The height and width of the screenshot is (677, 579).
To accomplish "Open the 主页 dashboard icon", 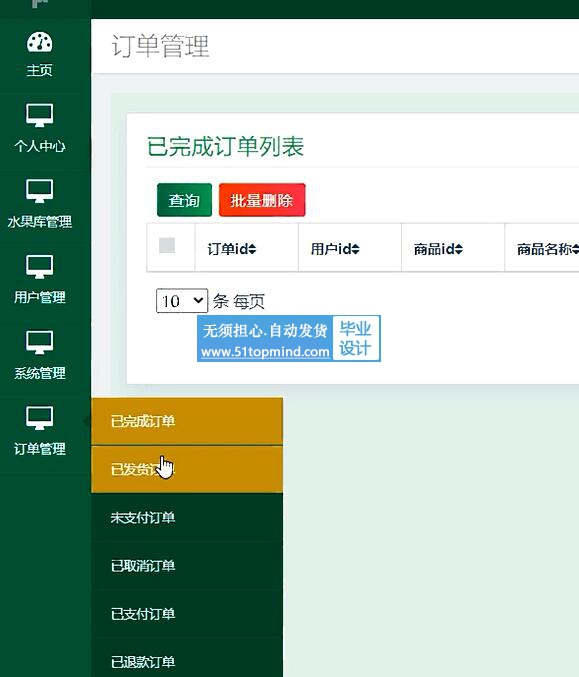I will (39, 42).
